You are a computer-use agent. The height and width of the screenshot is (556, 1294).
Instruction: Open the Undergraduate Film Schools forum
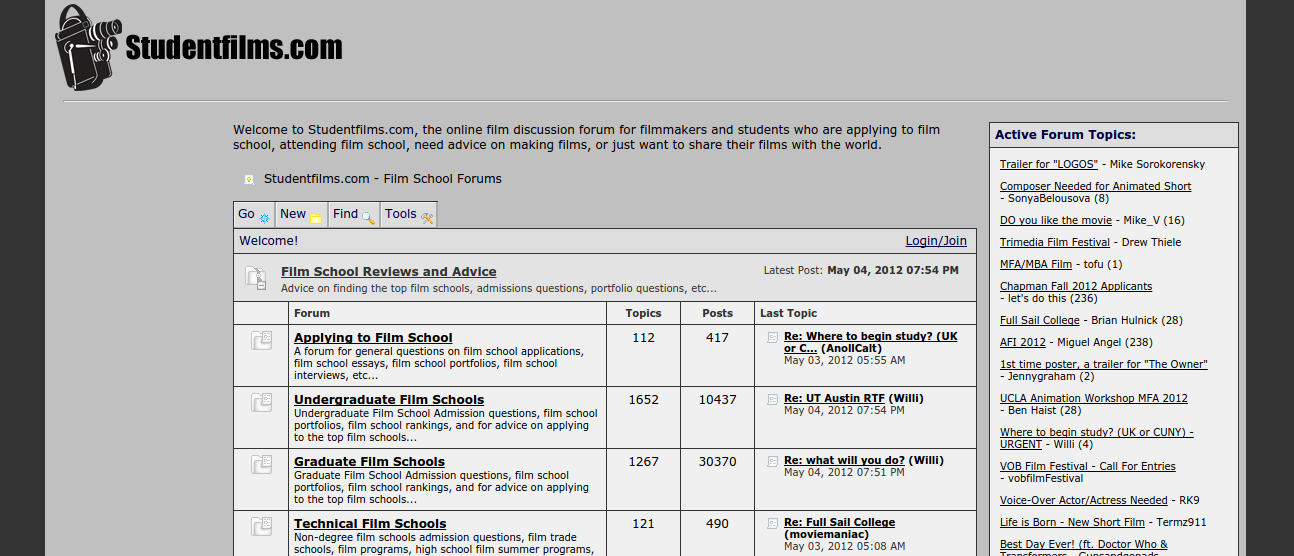click(x=389, y=400)
